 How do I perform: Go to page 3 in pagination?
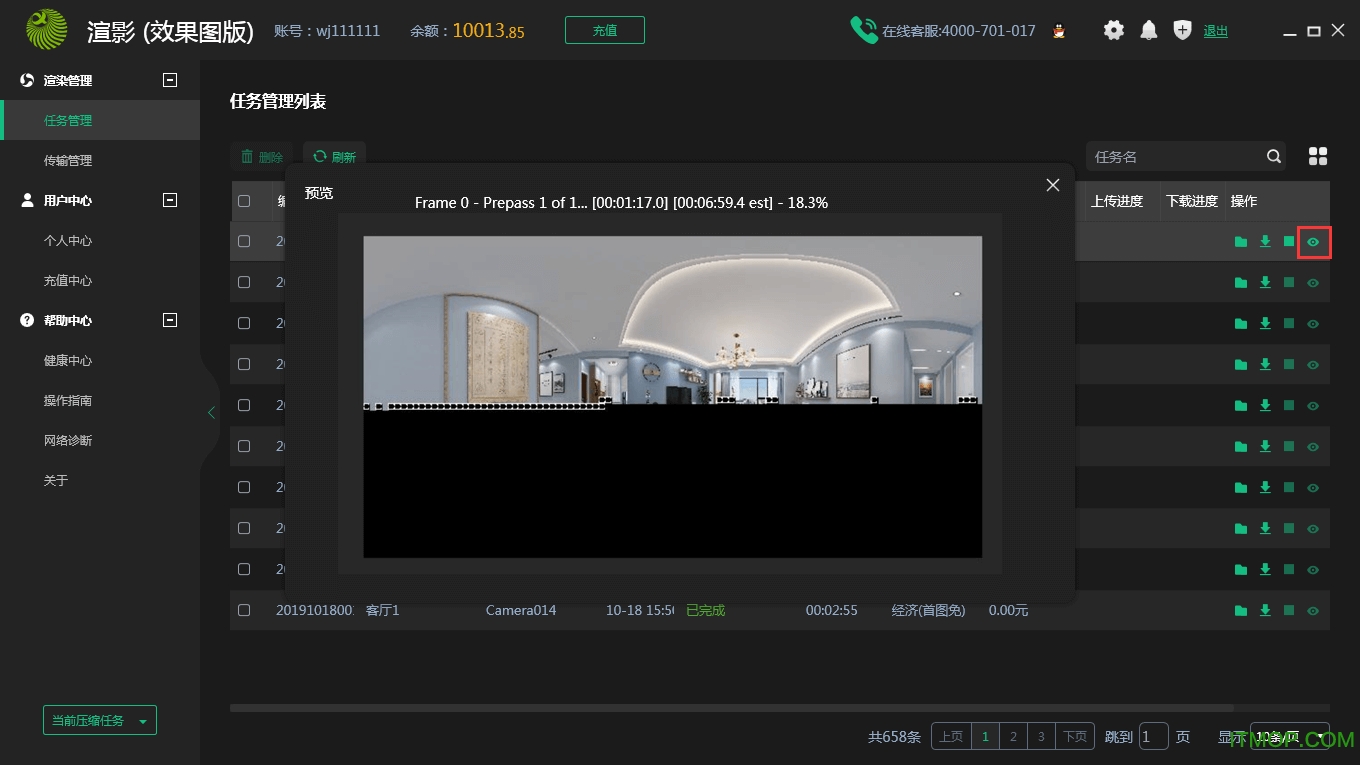(1041, 737)
